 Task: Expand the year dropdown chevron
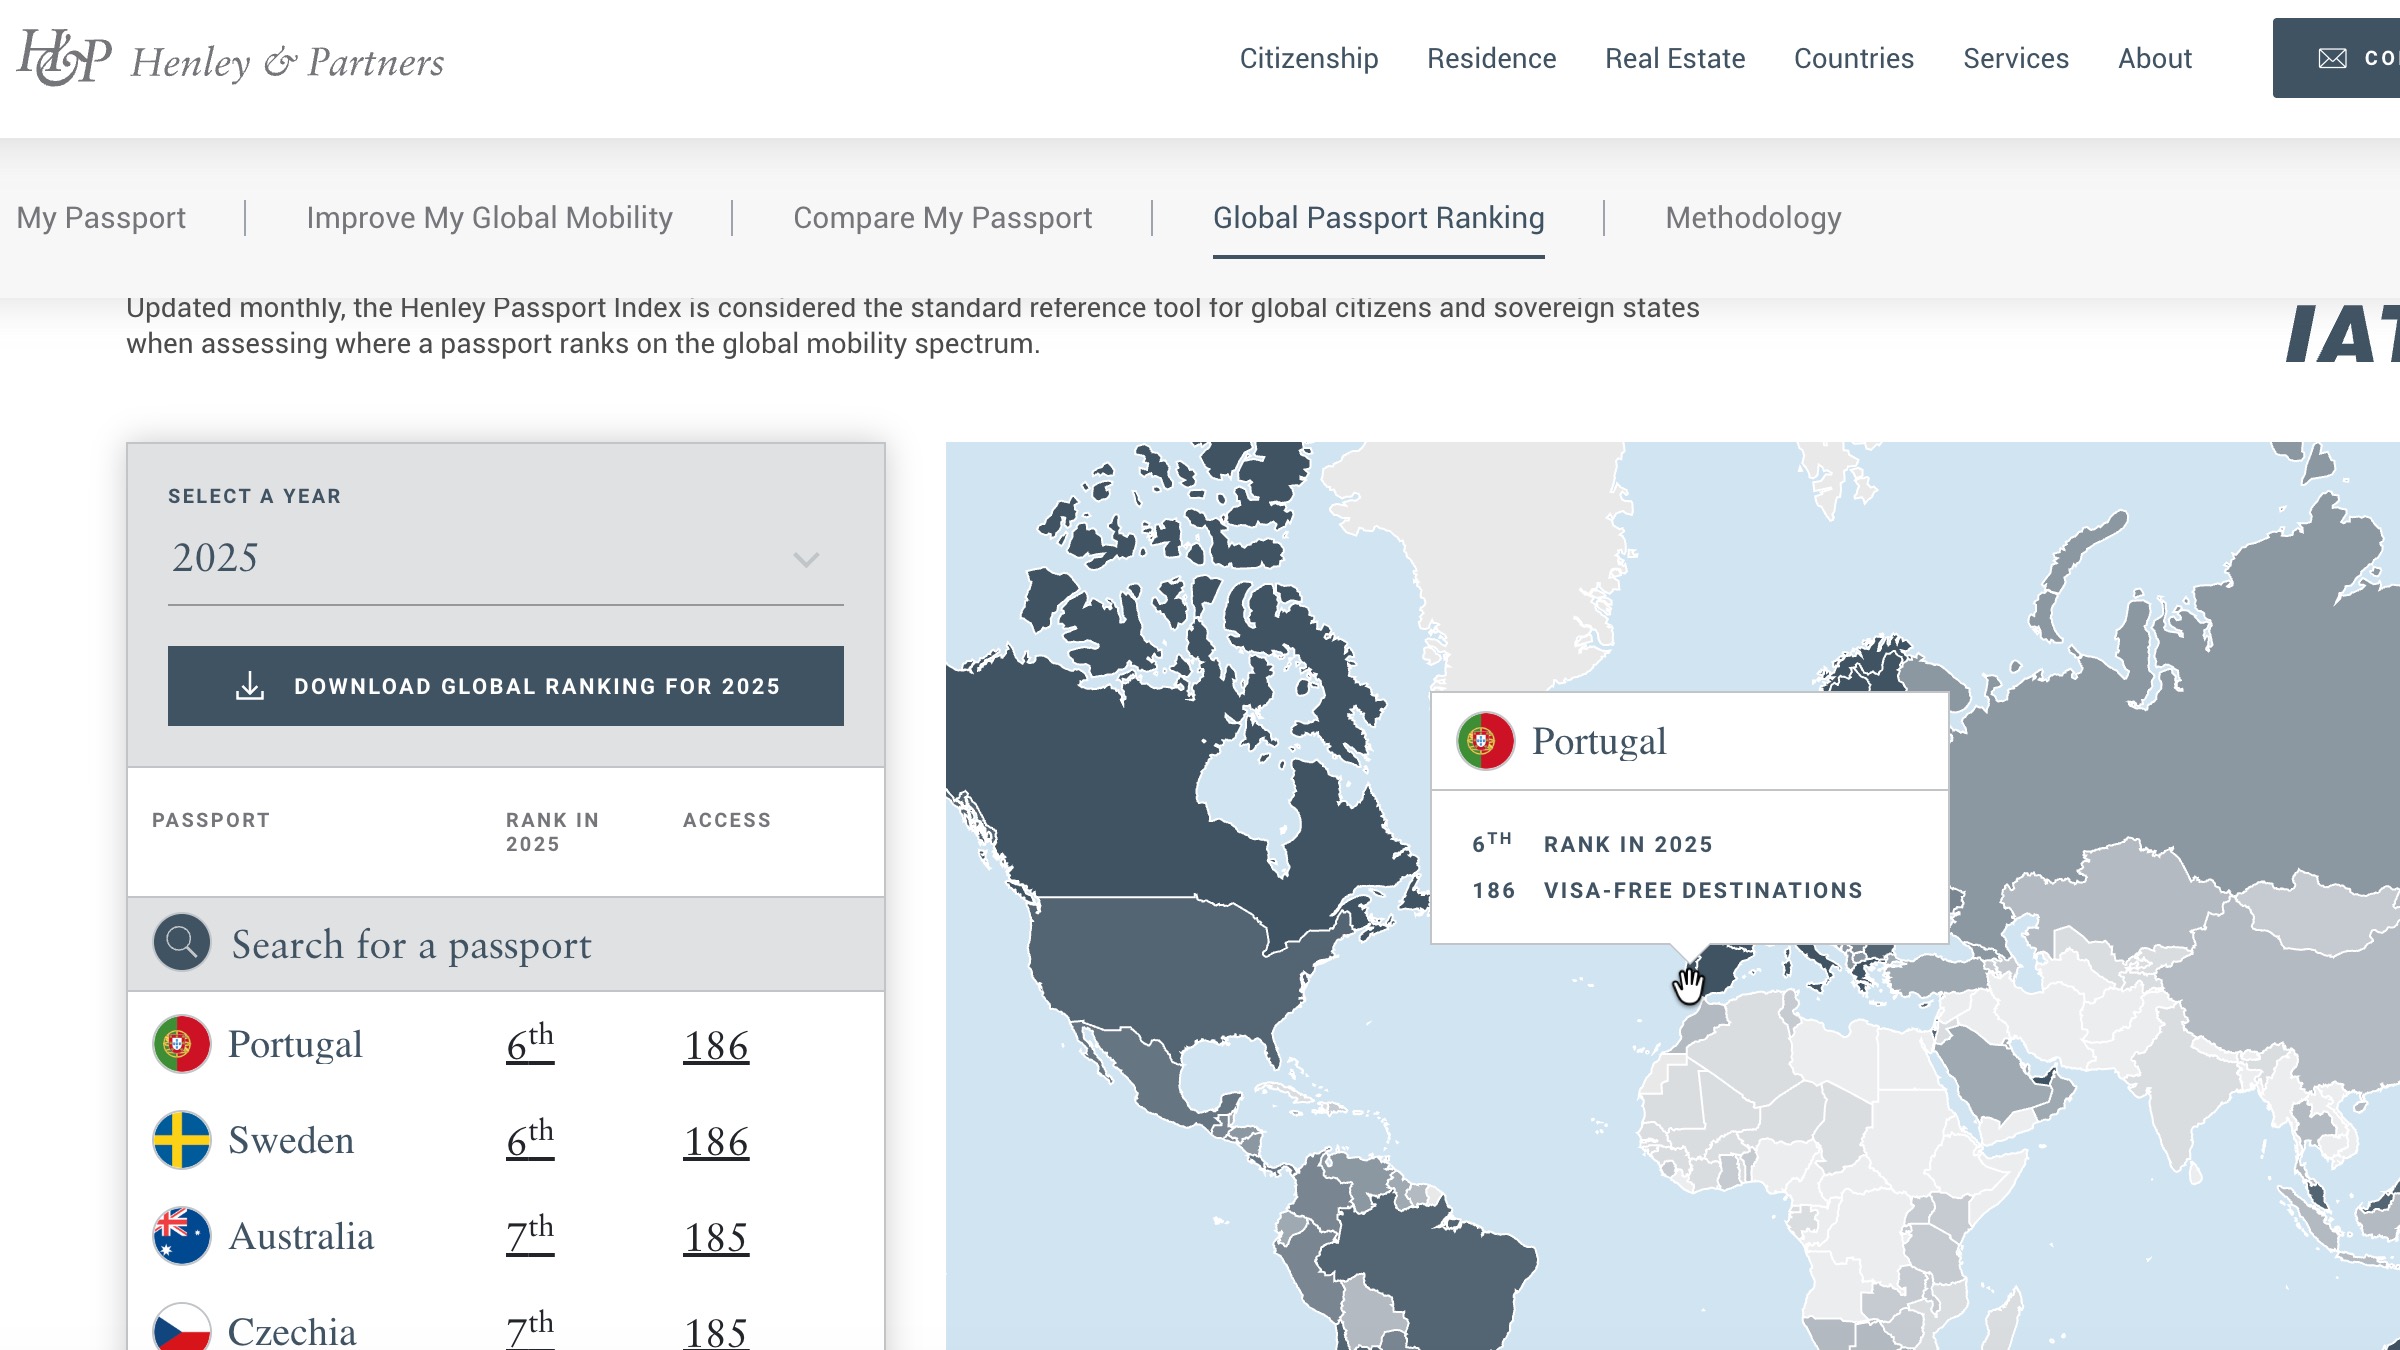click(806, 559)
